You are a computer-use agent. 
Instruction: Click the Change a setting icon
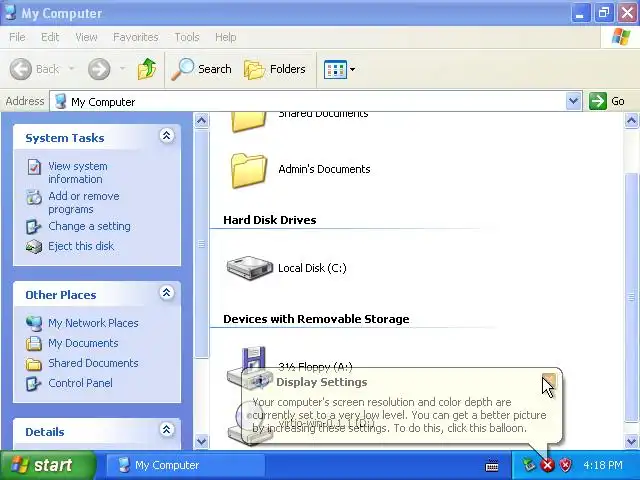point(33,227)
